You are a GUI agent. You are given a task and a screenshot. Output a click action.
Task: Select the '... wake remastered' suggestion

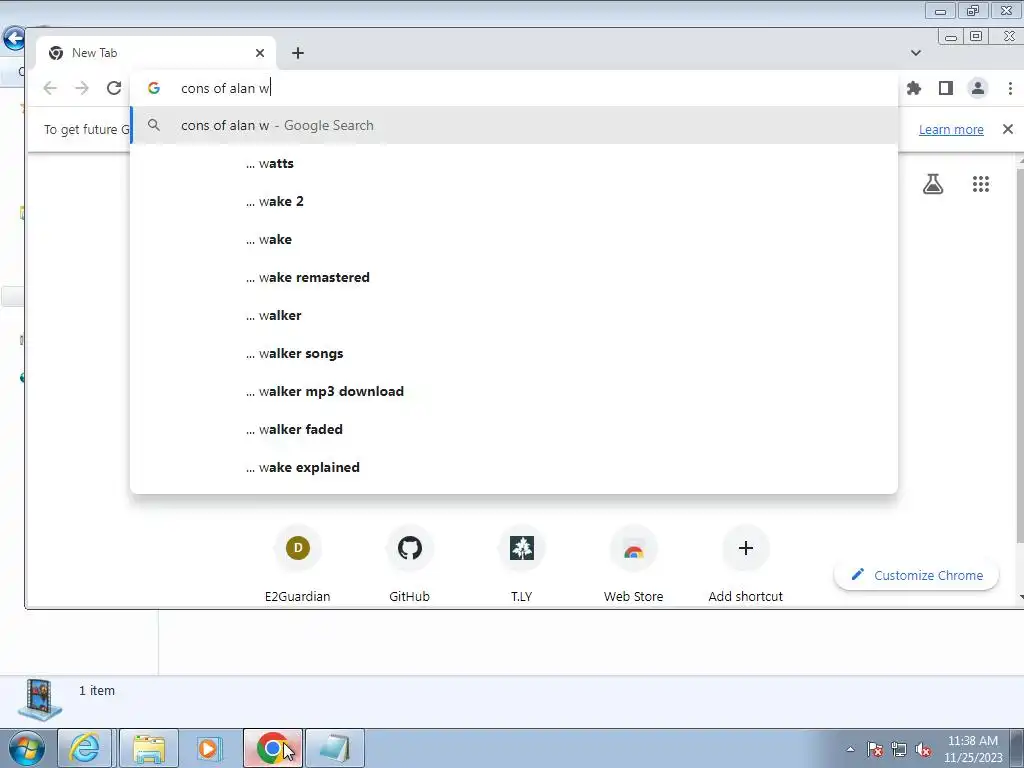[514, 278]
